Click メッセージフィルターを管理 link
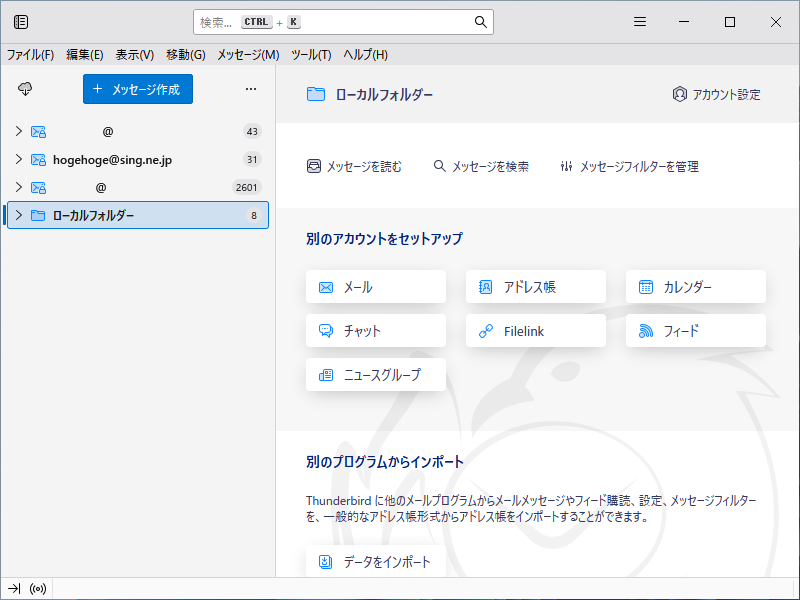Viewport: 800px width, 600px height. click(629, 166)
